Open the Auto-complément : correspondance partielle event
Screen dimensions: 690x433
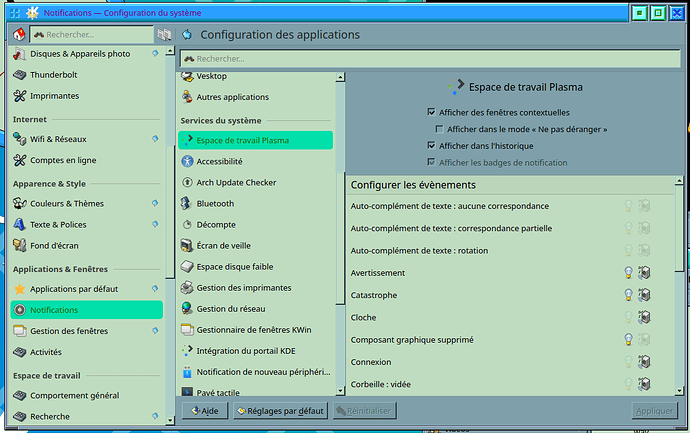tap(510, 228)
